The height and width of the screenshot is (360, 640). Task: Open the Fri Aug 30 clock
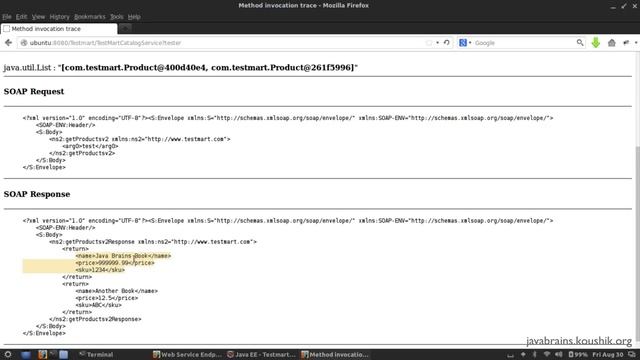(x=608, y=354)
